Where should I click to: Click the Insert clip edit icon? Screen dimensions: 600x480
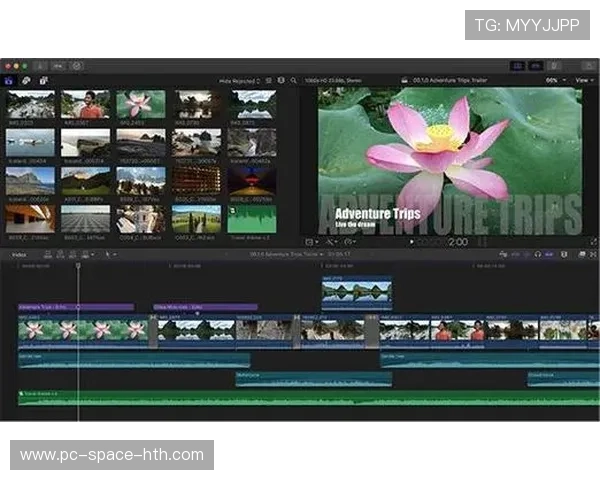(60, 255)
